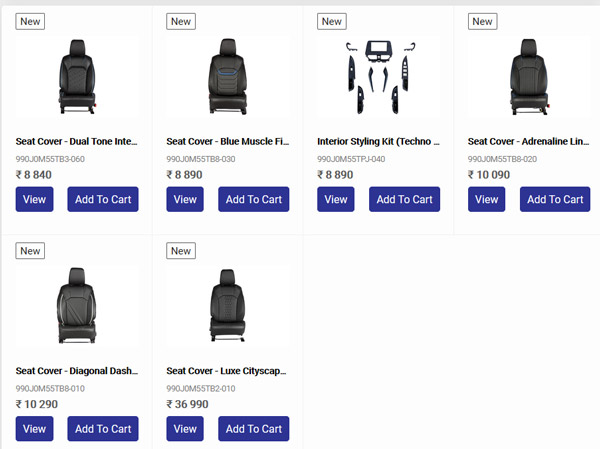Screen dimensions: 600x449
Task: Open the Diagonal Dash seat cover image
Action: point(76,306)
